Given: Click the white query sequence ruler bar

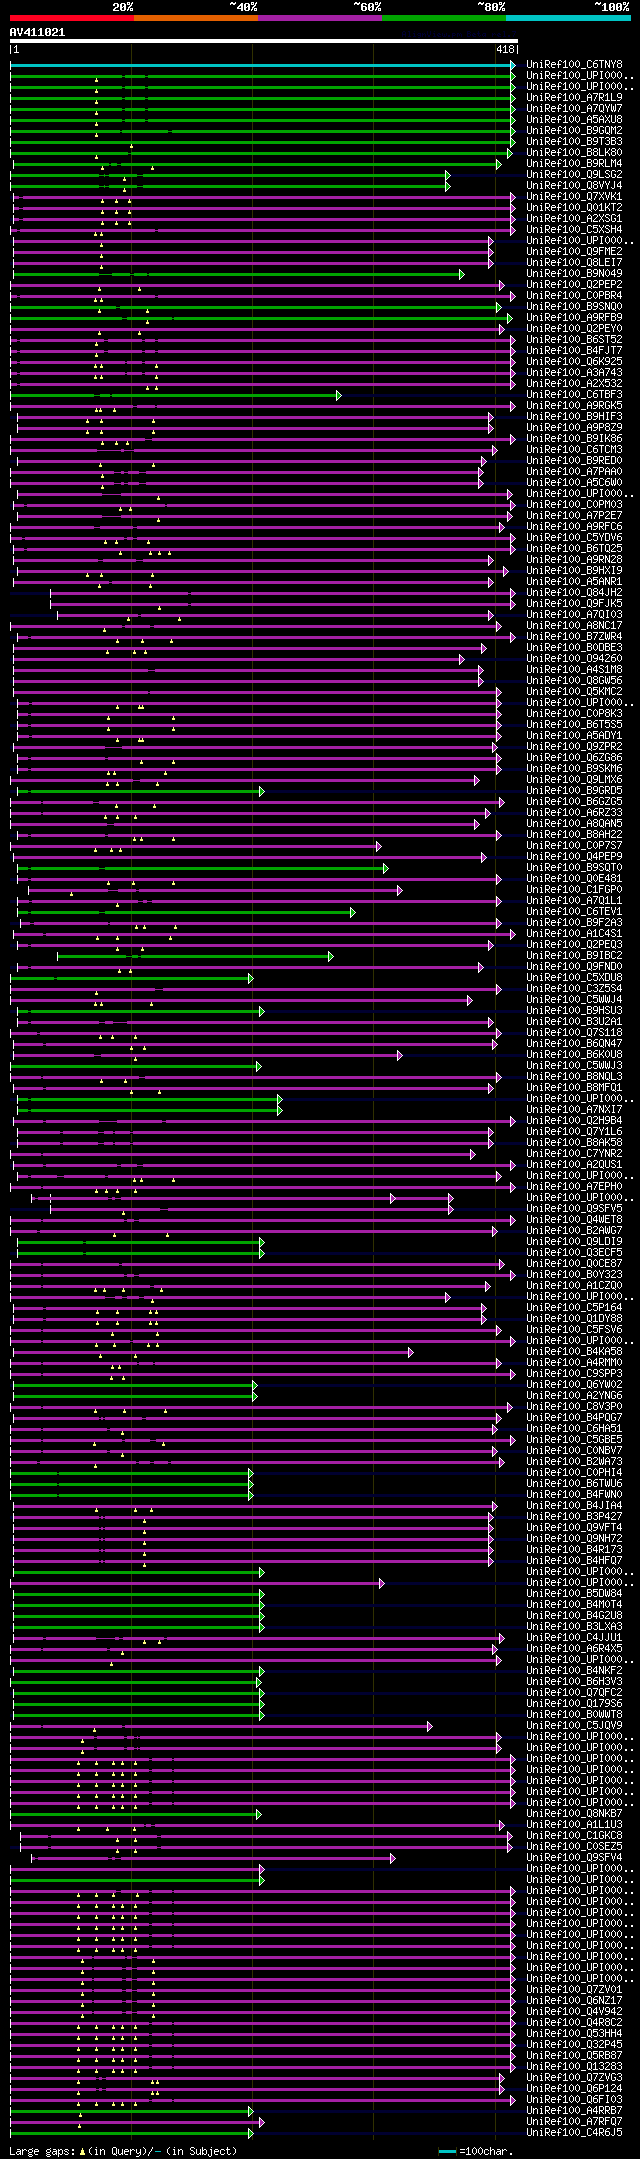Looking at the screenshot, I should click(264, 42).
